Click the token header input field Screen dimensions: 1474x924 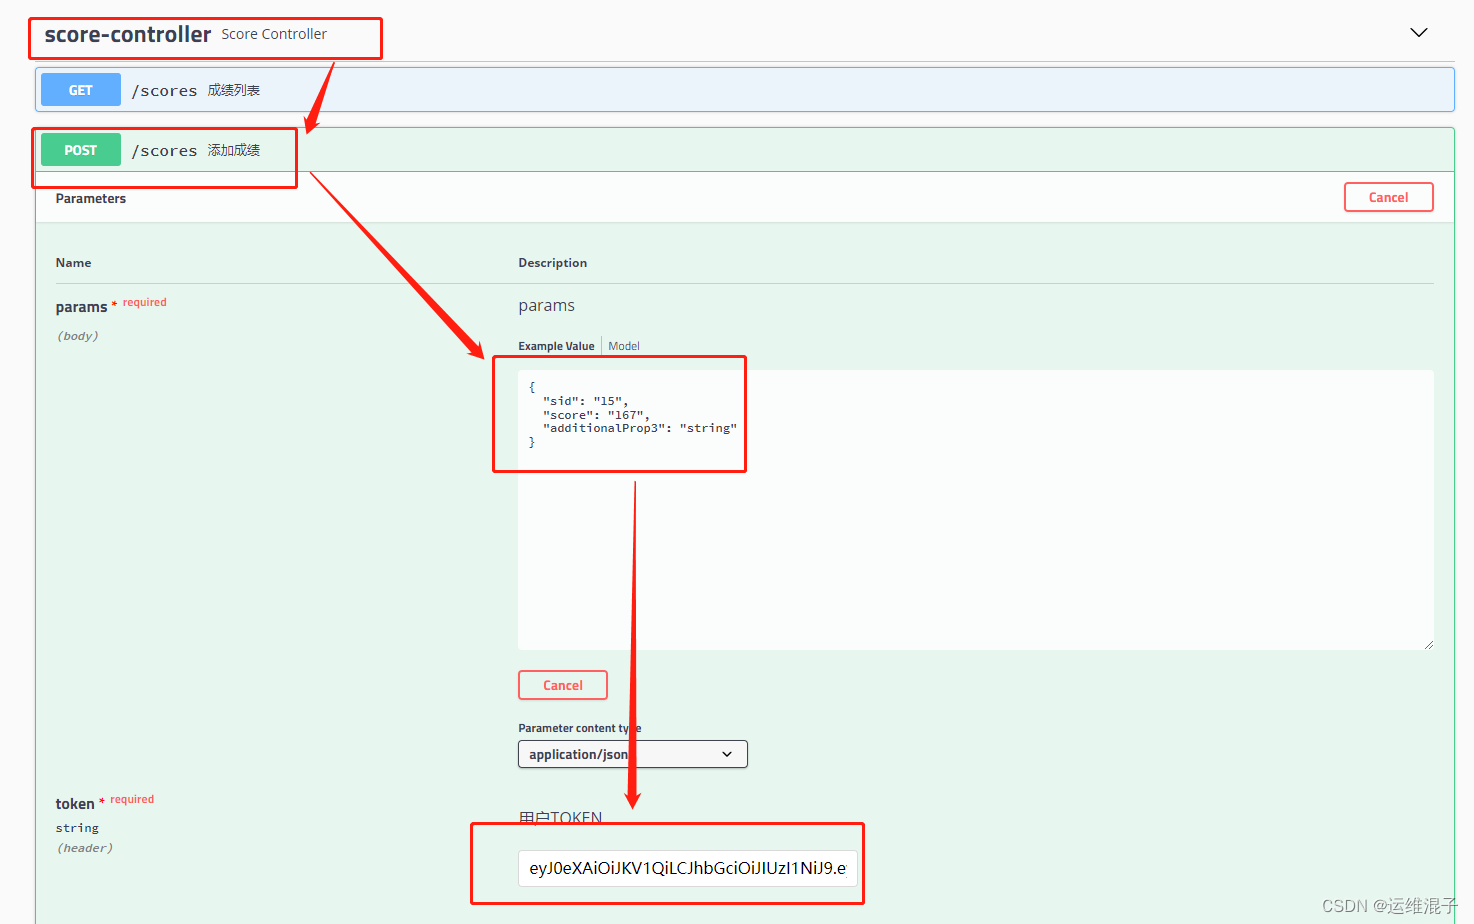click(x=687, y=868)
